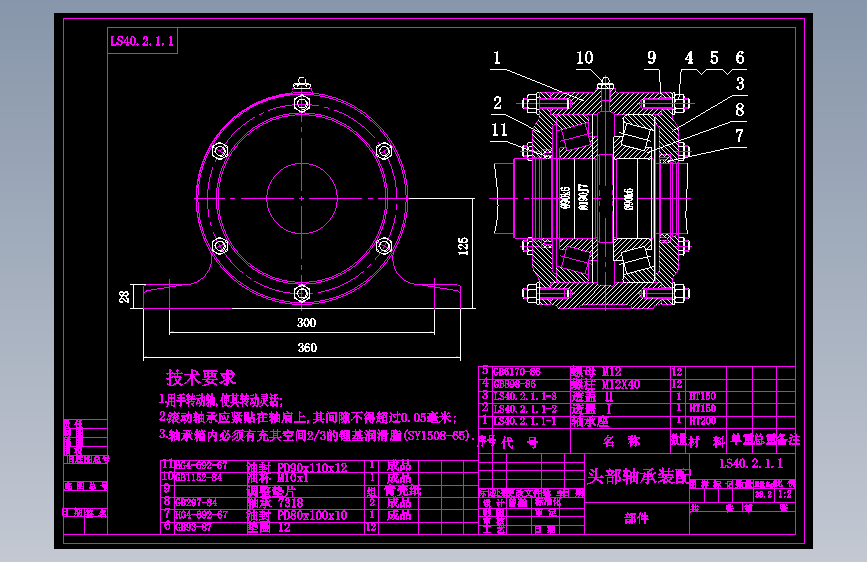Click the "材 料" column header
867x562 pixels.
[x=707, y=441]
